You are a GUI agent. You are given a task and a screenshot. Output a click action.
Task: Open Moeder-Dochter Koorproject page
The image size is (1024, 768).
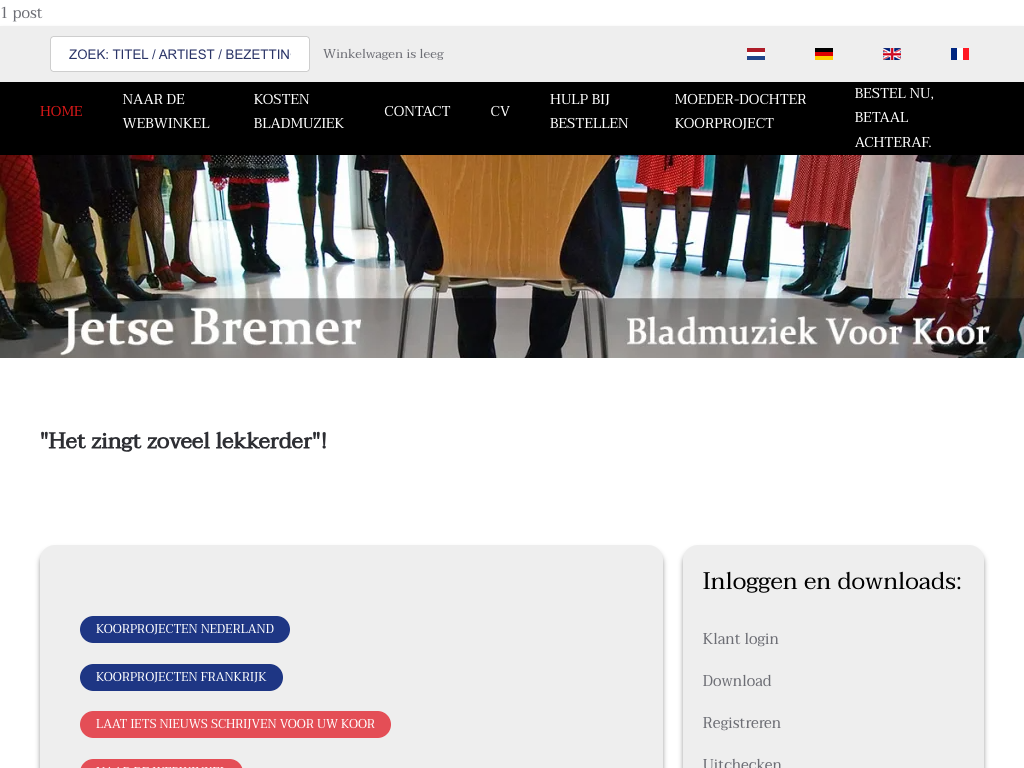click(x=740, y=111)
